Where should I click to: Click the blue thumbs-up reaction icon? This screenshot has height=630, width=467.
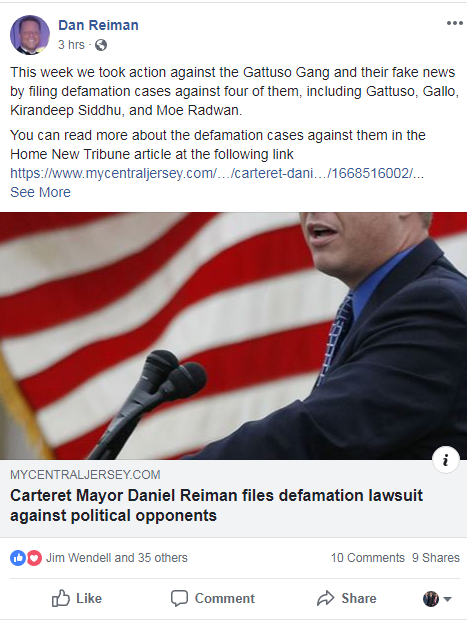click(x=18, y=558)
